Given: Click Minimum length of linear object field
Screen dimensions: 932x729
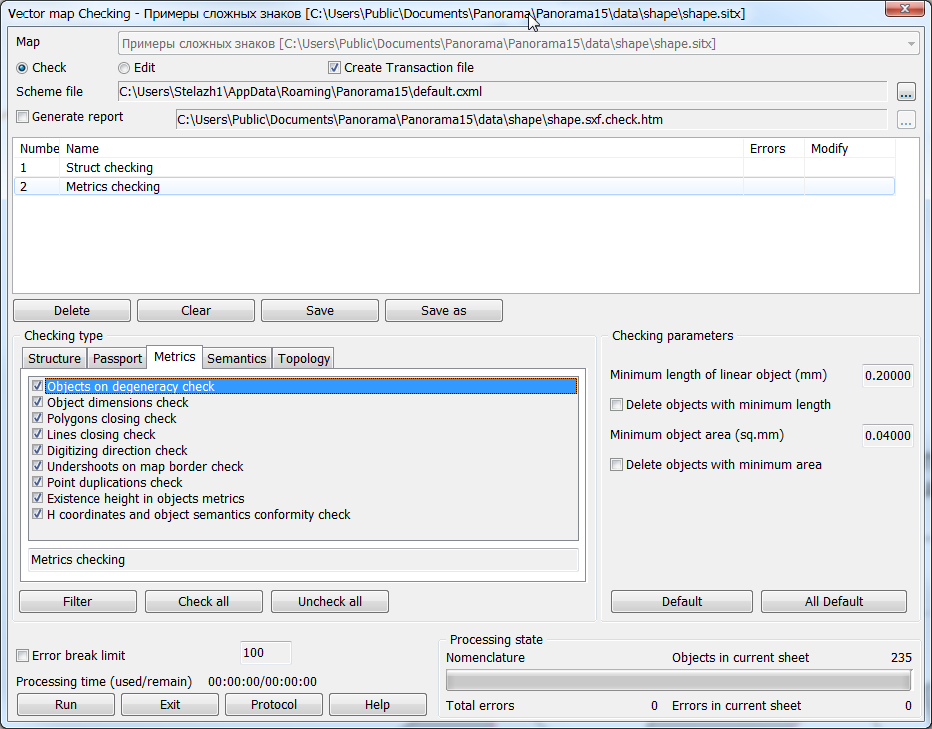Looking at the screenshot, I should [x=886, y=376].
